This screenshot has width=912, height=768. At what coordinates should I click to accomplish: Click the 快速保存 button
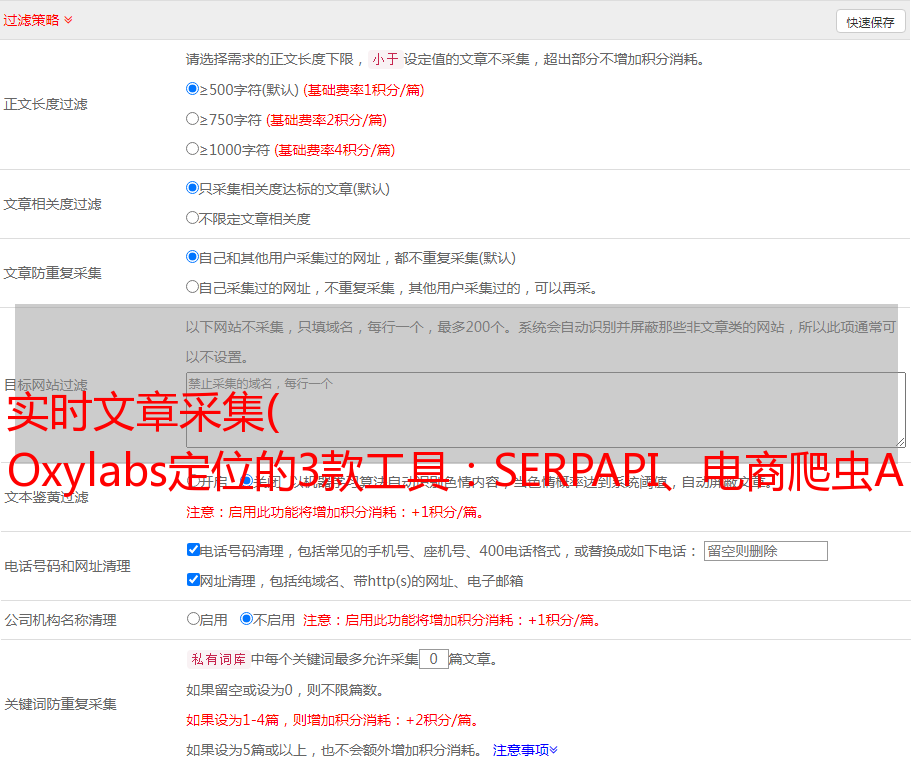point(870,22)
